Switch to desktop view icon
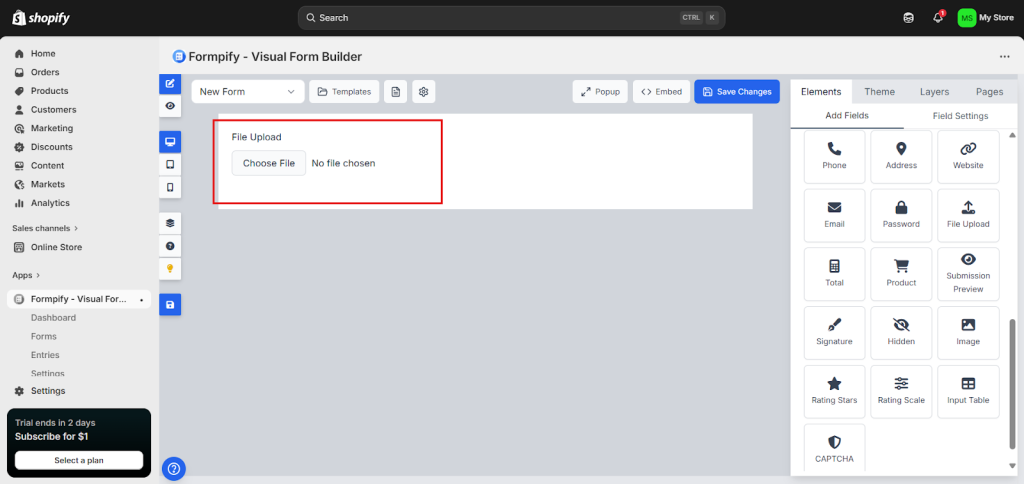The width and height of the screenshot is (1024, 484). coord(170,142)
